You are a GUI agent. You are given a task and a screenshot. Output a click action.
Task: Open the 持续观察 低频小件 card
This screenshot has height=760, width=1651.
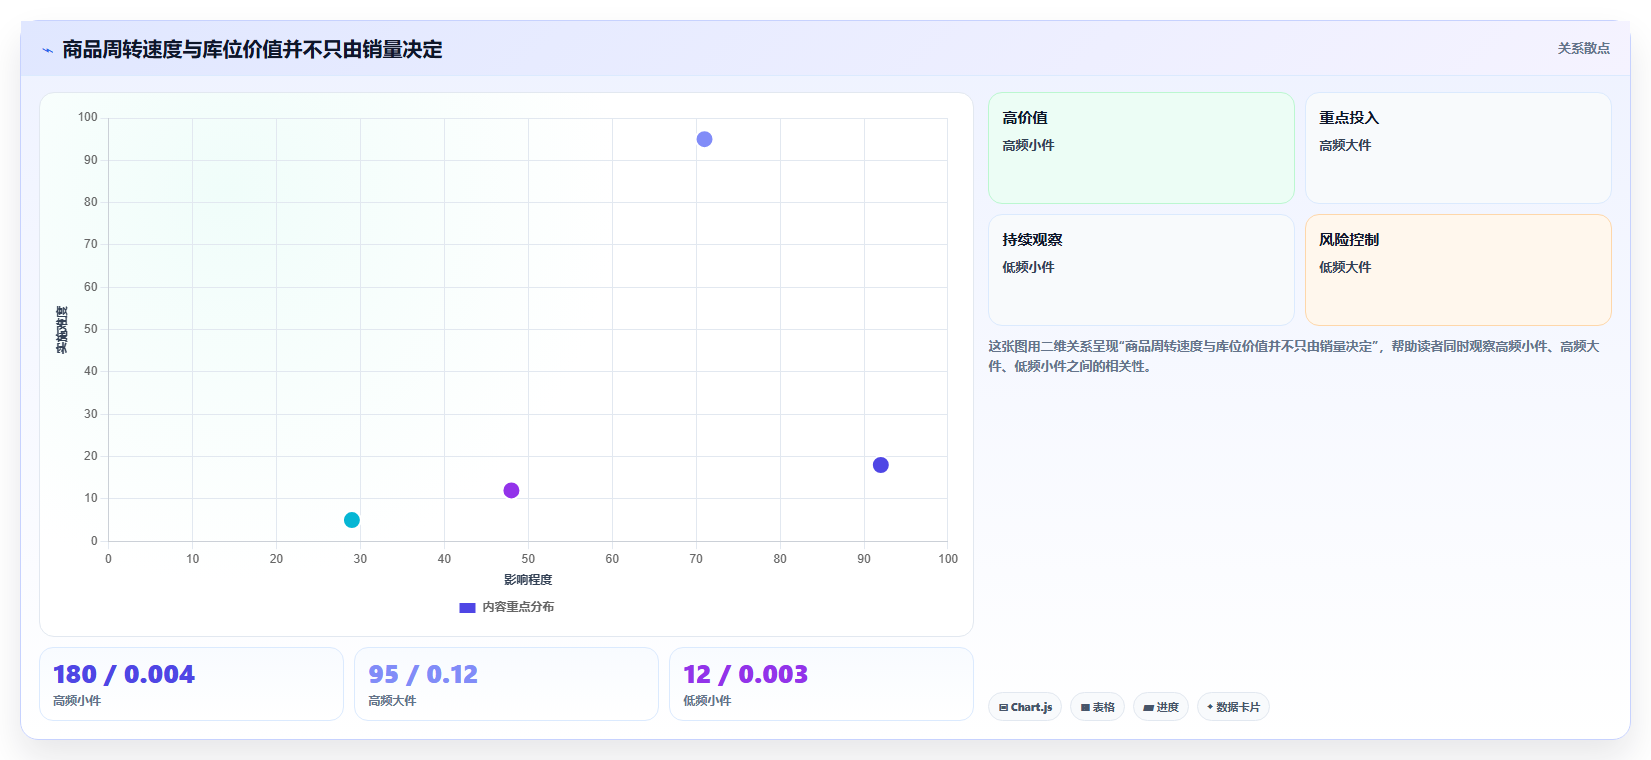[1141, 270]
